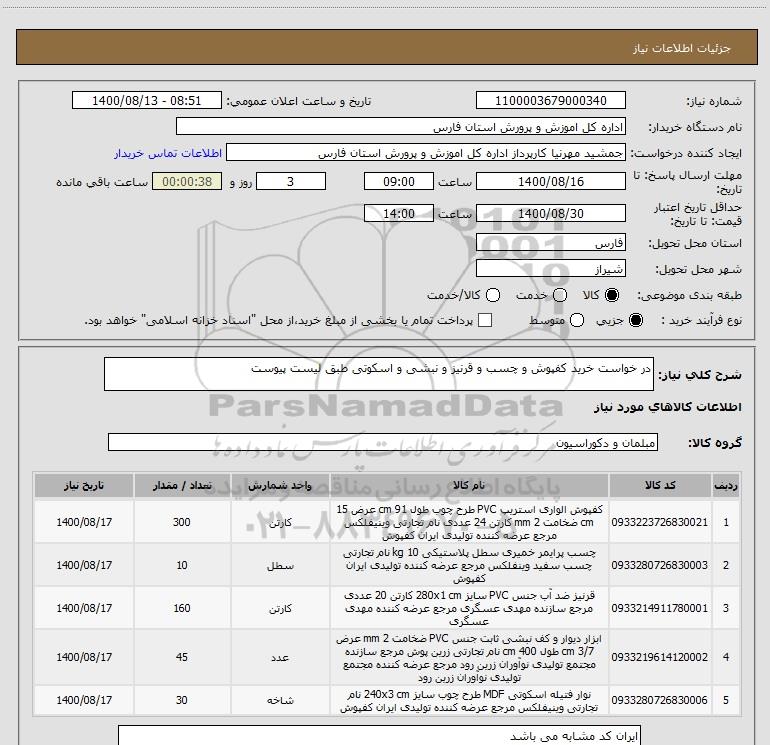
Task: Open the اطلاعات تماس خریدار link
Action: [x=168, y=153]
